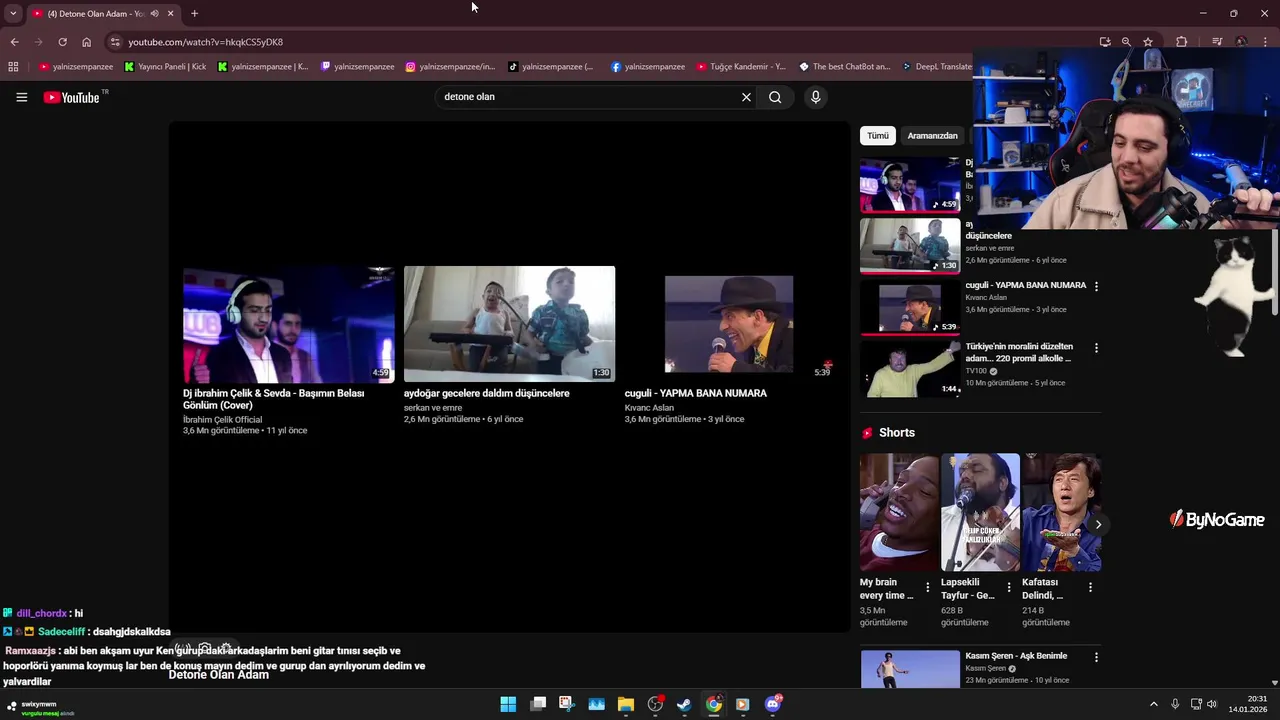Open the TikTok yalnizsempanzee bookmark
The height and width of the screenshot is (720, 1280).
click(x=551, y=67)
